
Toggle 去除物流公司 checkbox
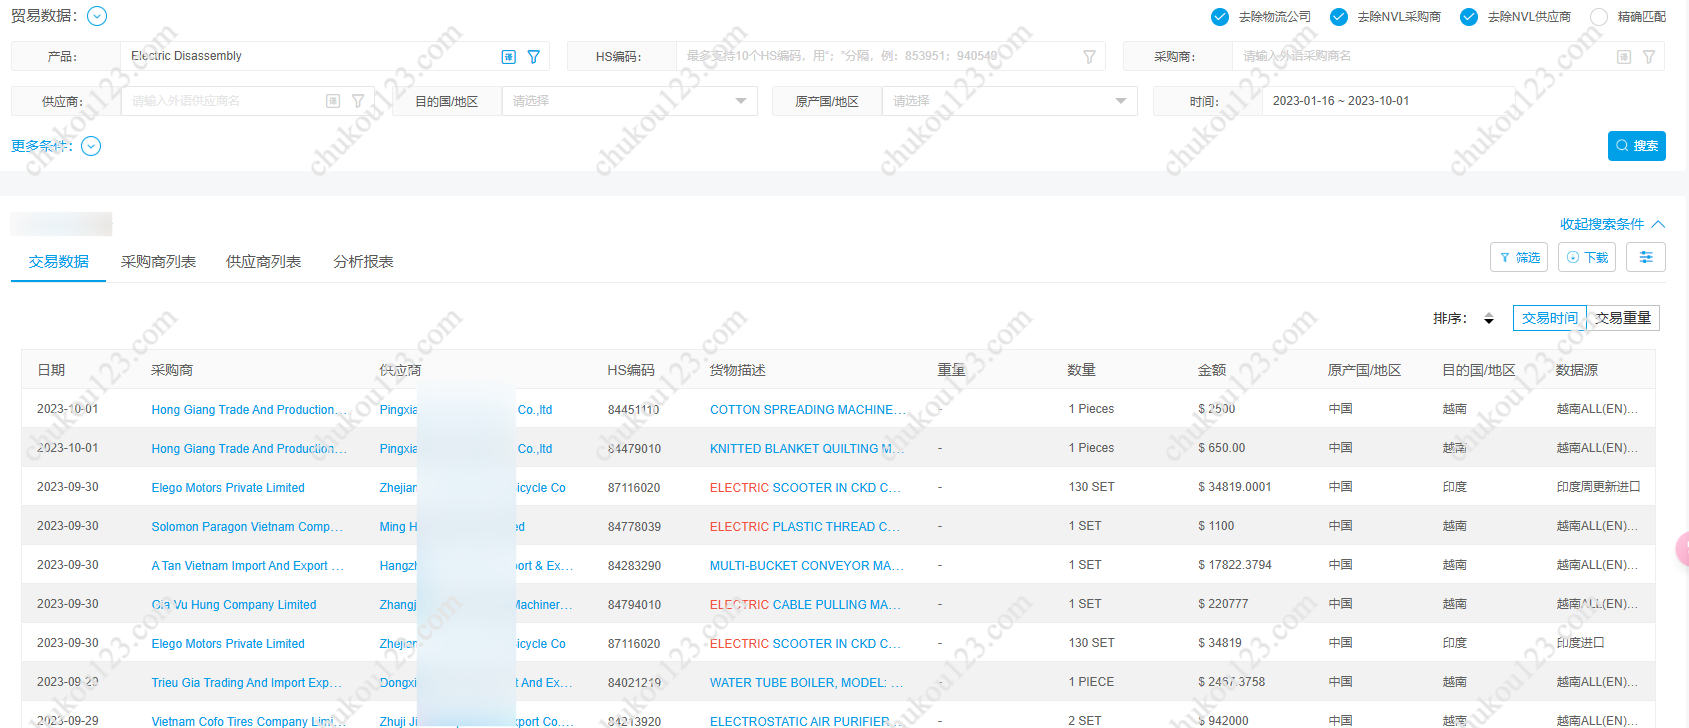(x=1220, y=17)
